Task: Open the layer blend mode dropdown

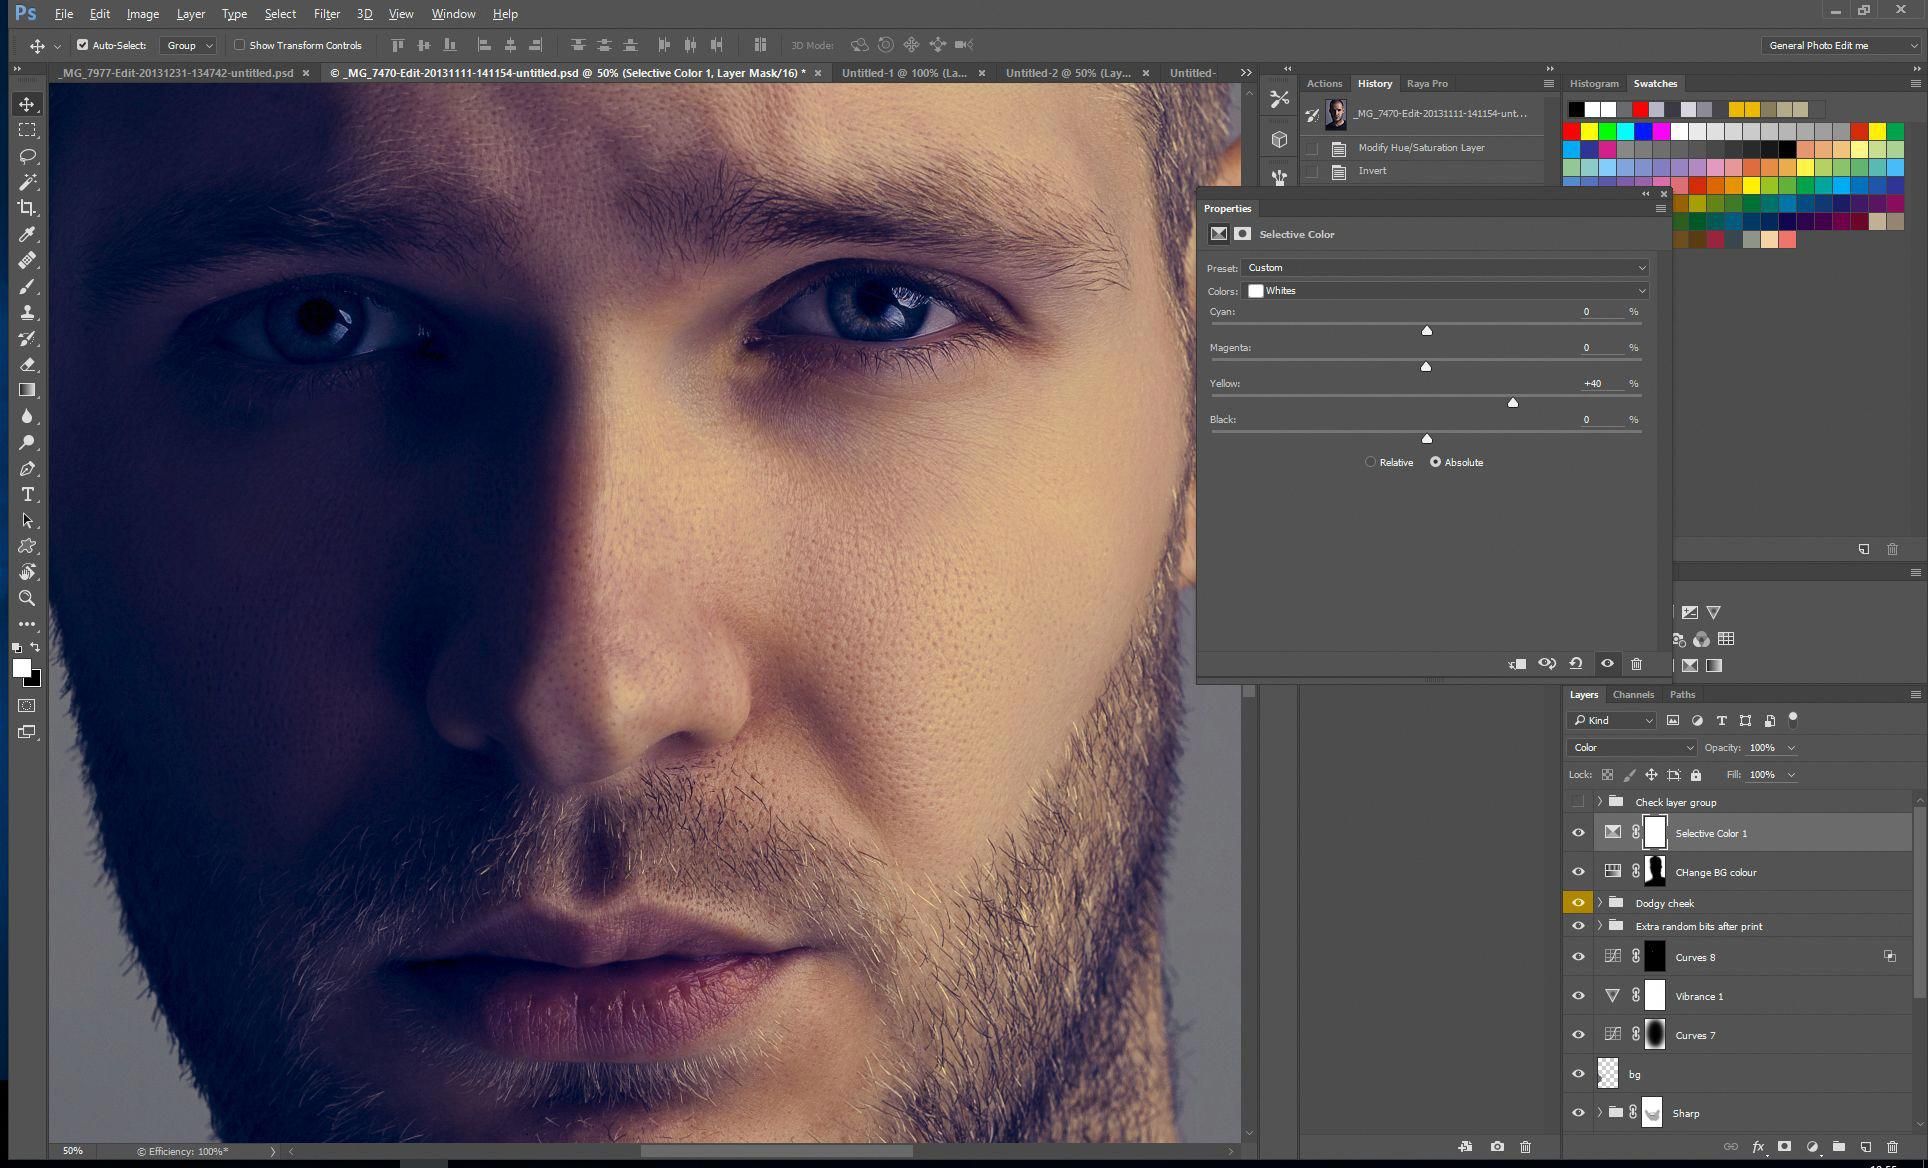Action: click(x=1632, y=748)
